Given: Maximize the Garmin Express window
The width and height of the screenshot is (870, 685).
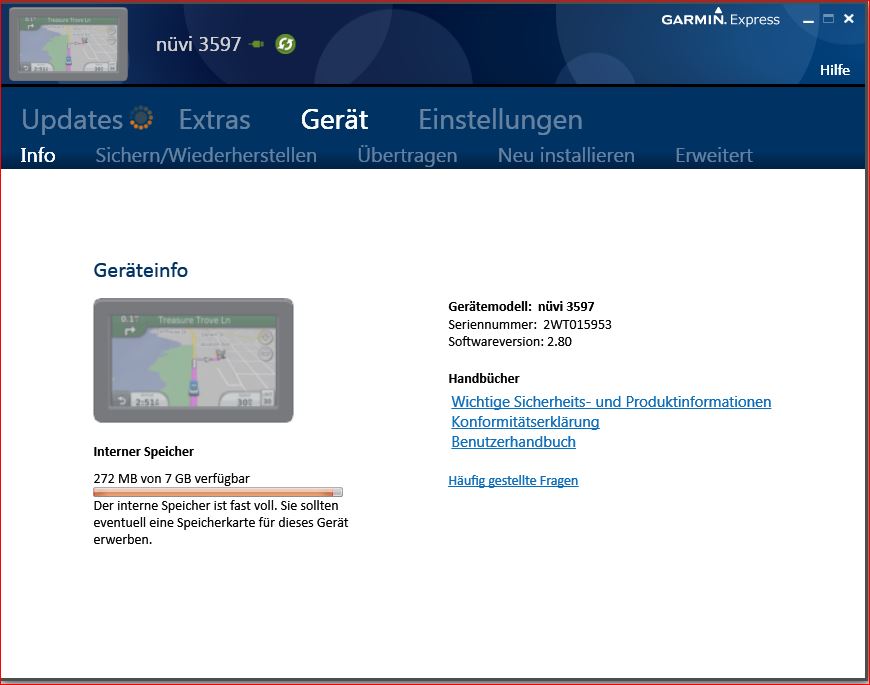Looking at the screenshot, I should point(828,19).
